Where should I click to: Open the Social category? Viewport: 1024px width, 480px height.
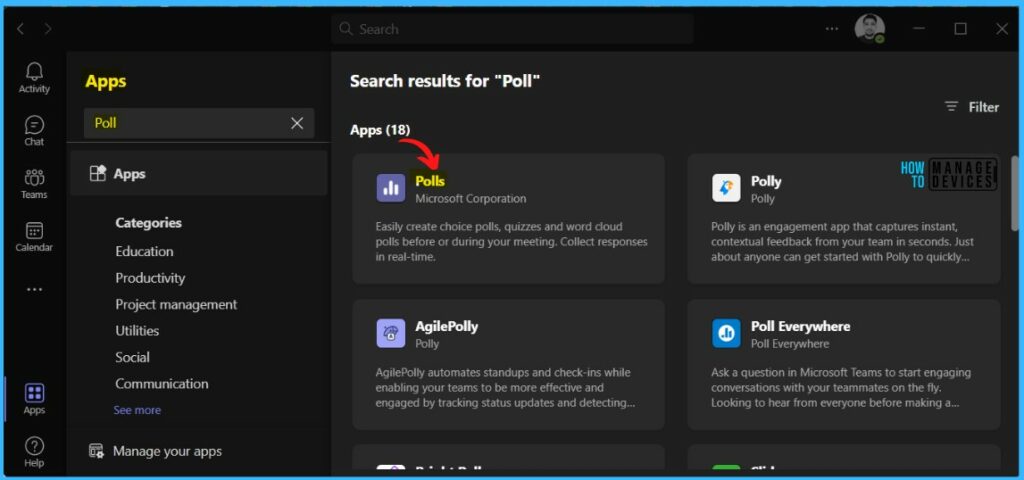coord(133,357)
